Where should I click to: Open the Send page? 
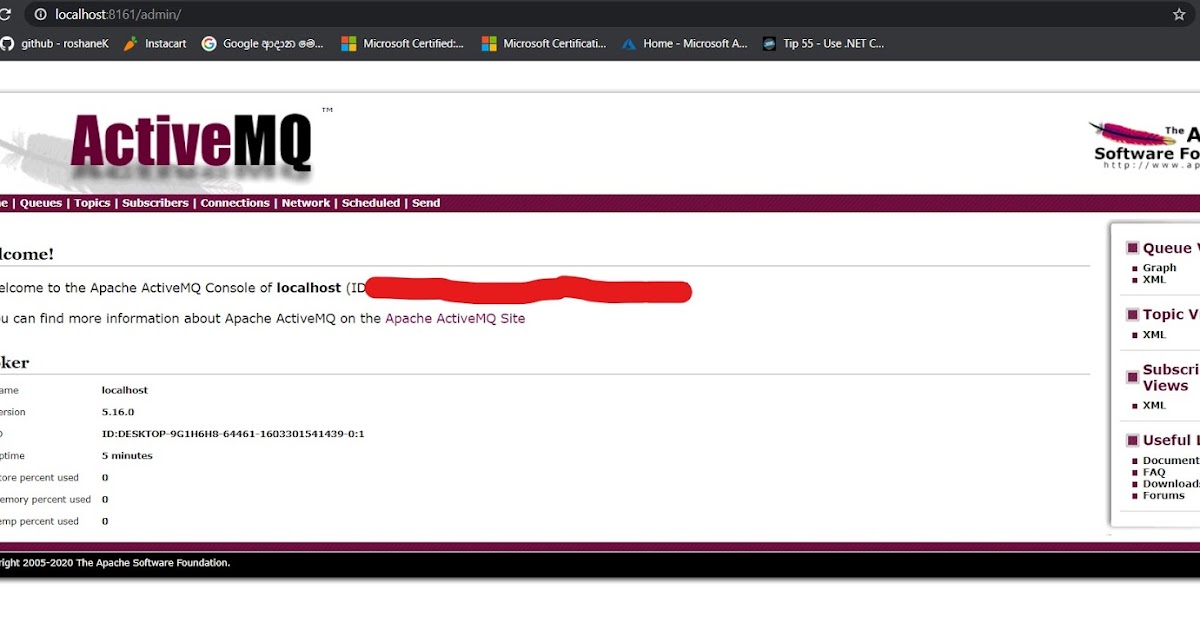coord(426,202)
